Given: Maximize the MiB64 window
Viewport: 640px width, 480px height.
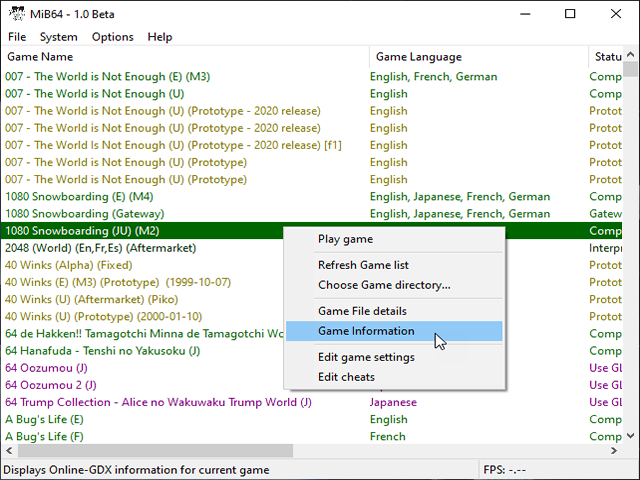Looking at the screenshot, I should click(x=570, y=14).
